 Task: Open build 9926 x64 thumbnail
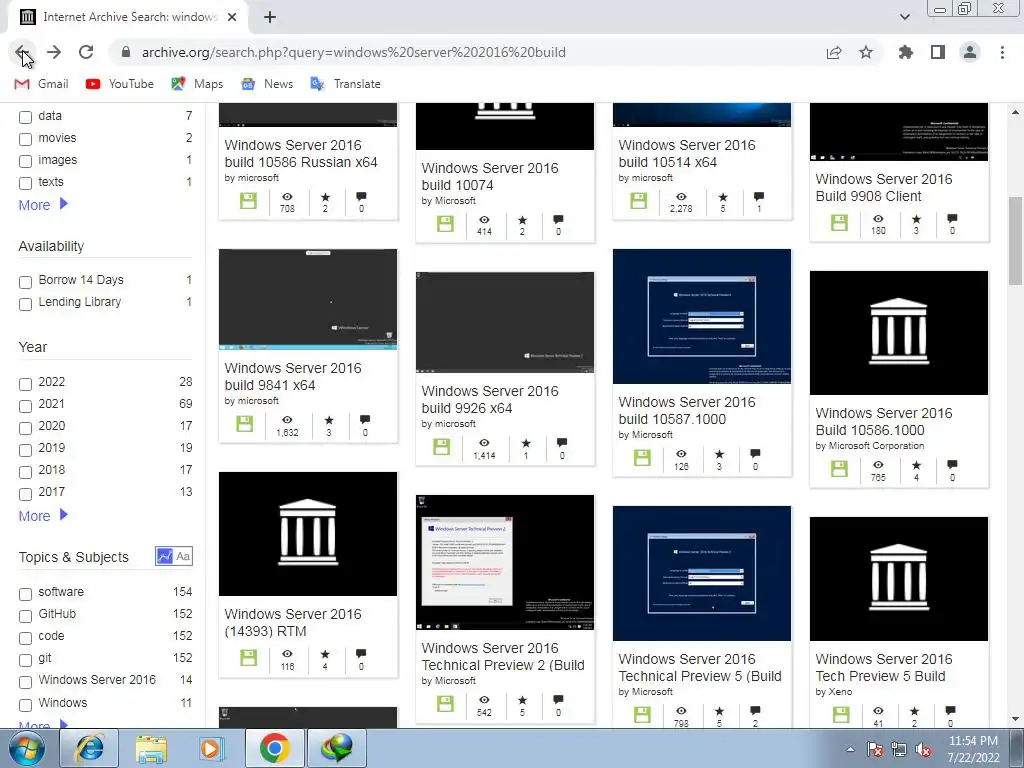pos(505,323)
